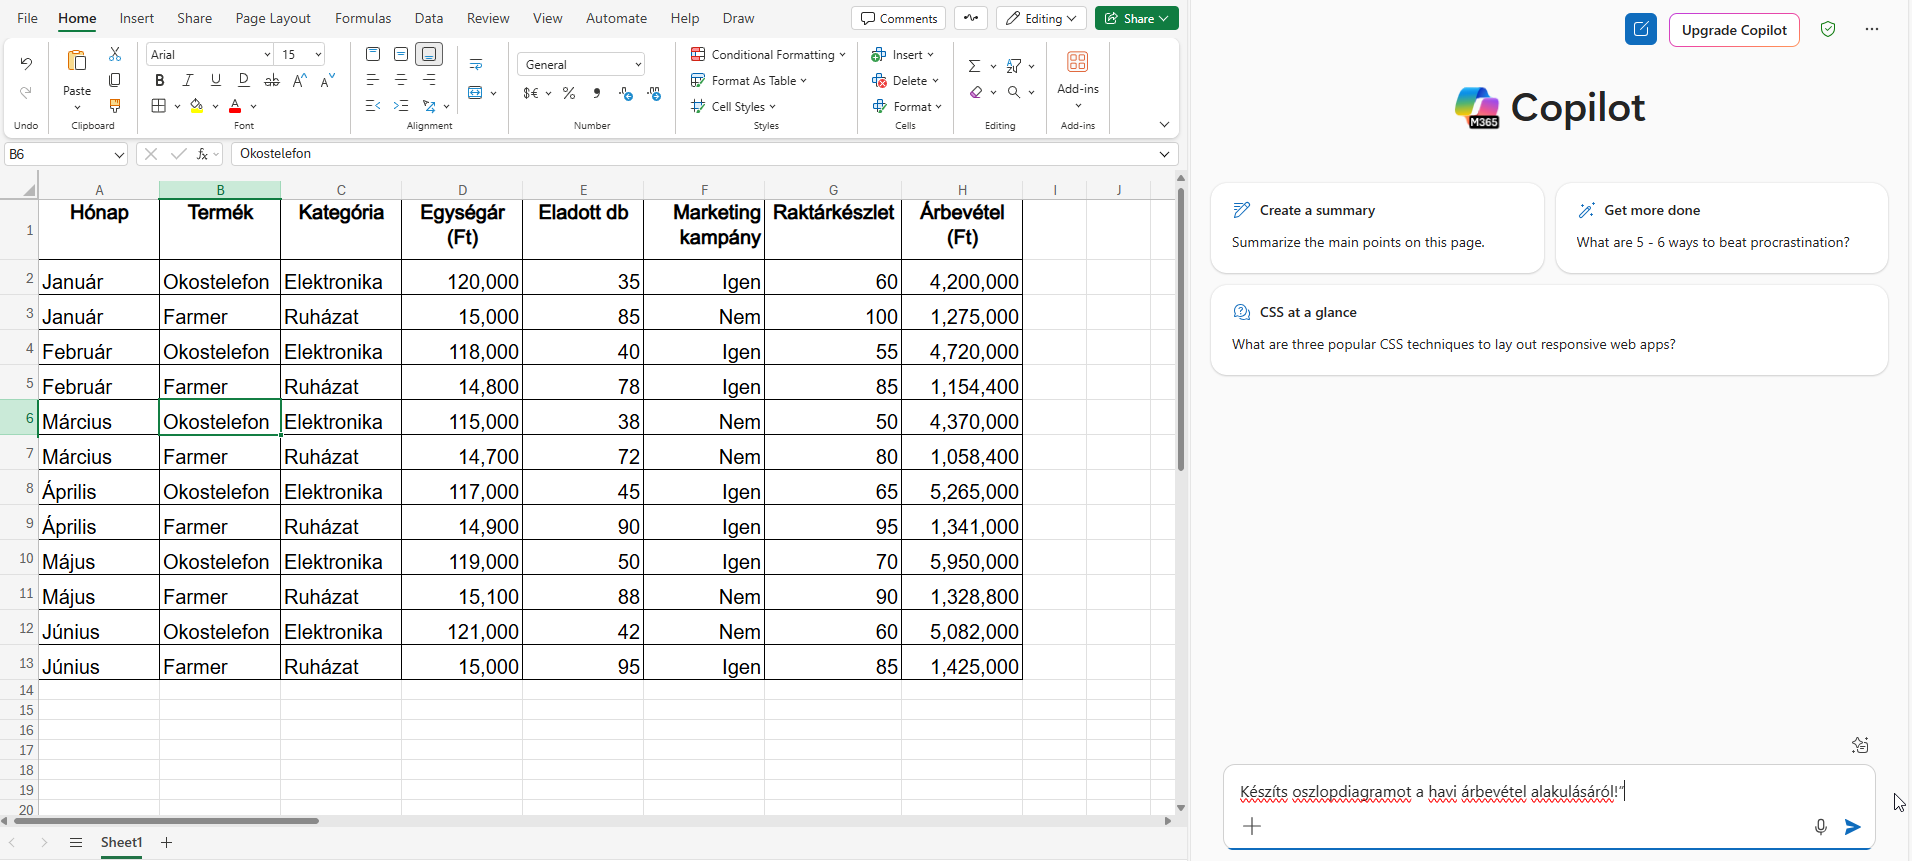Activate the microphone in Copilot input
Image resolution: width=1912 pixels, height=861 pixels.
point(1820,827)
